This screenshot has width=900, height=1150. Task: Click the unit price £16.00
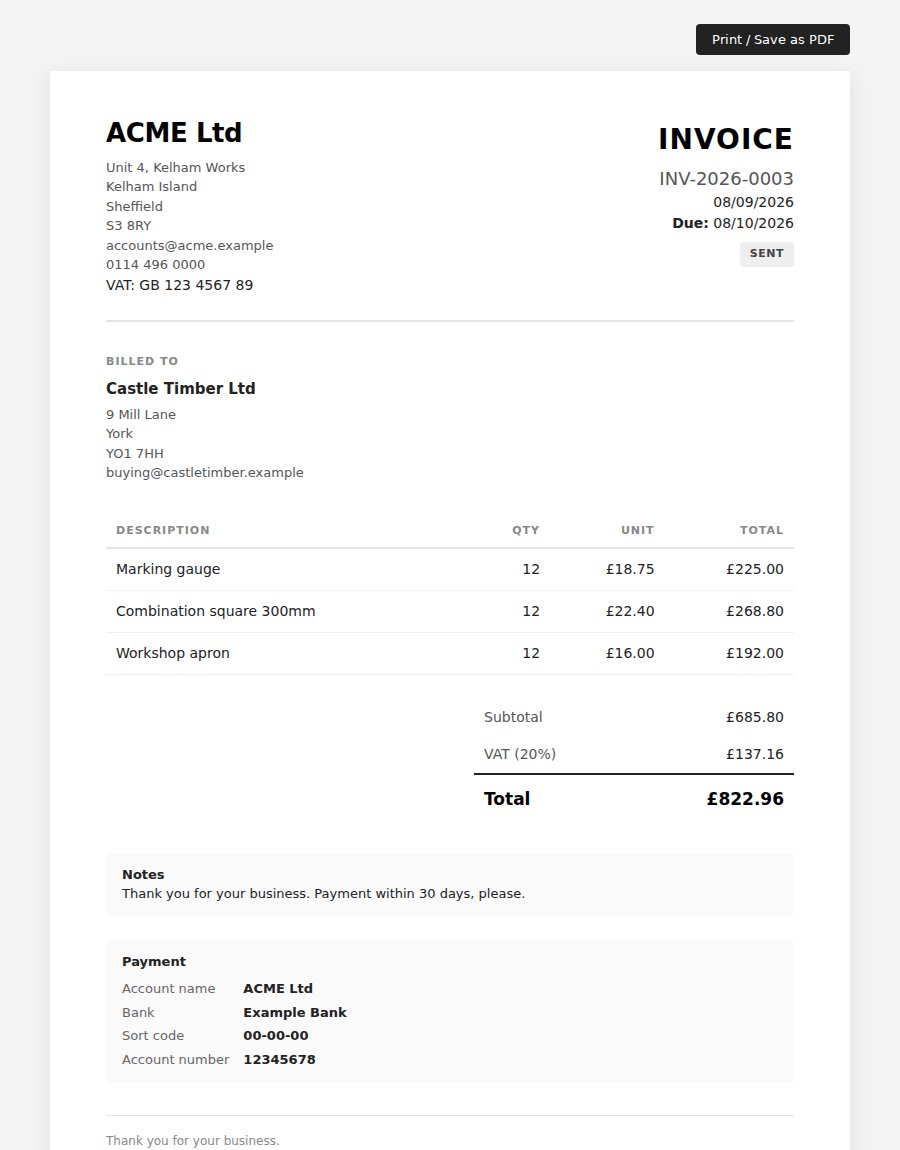pos(630,653)
